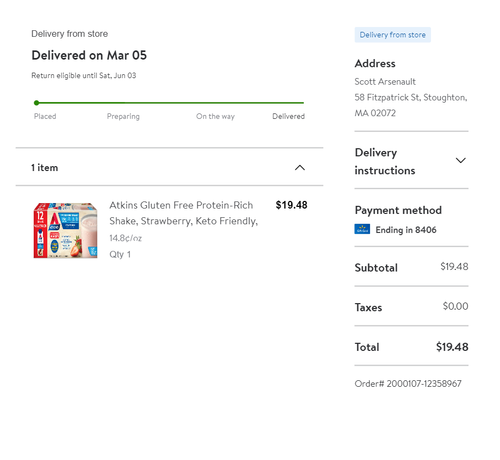Select the Total amount $19.48
Image resolution: width=500 pixels, height=460 pixels.
click(x=452, y=347)
